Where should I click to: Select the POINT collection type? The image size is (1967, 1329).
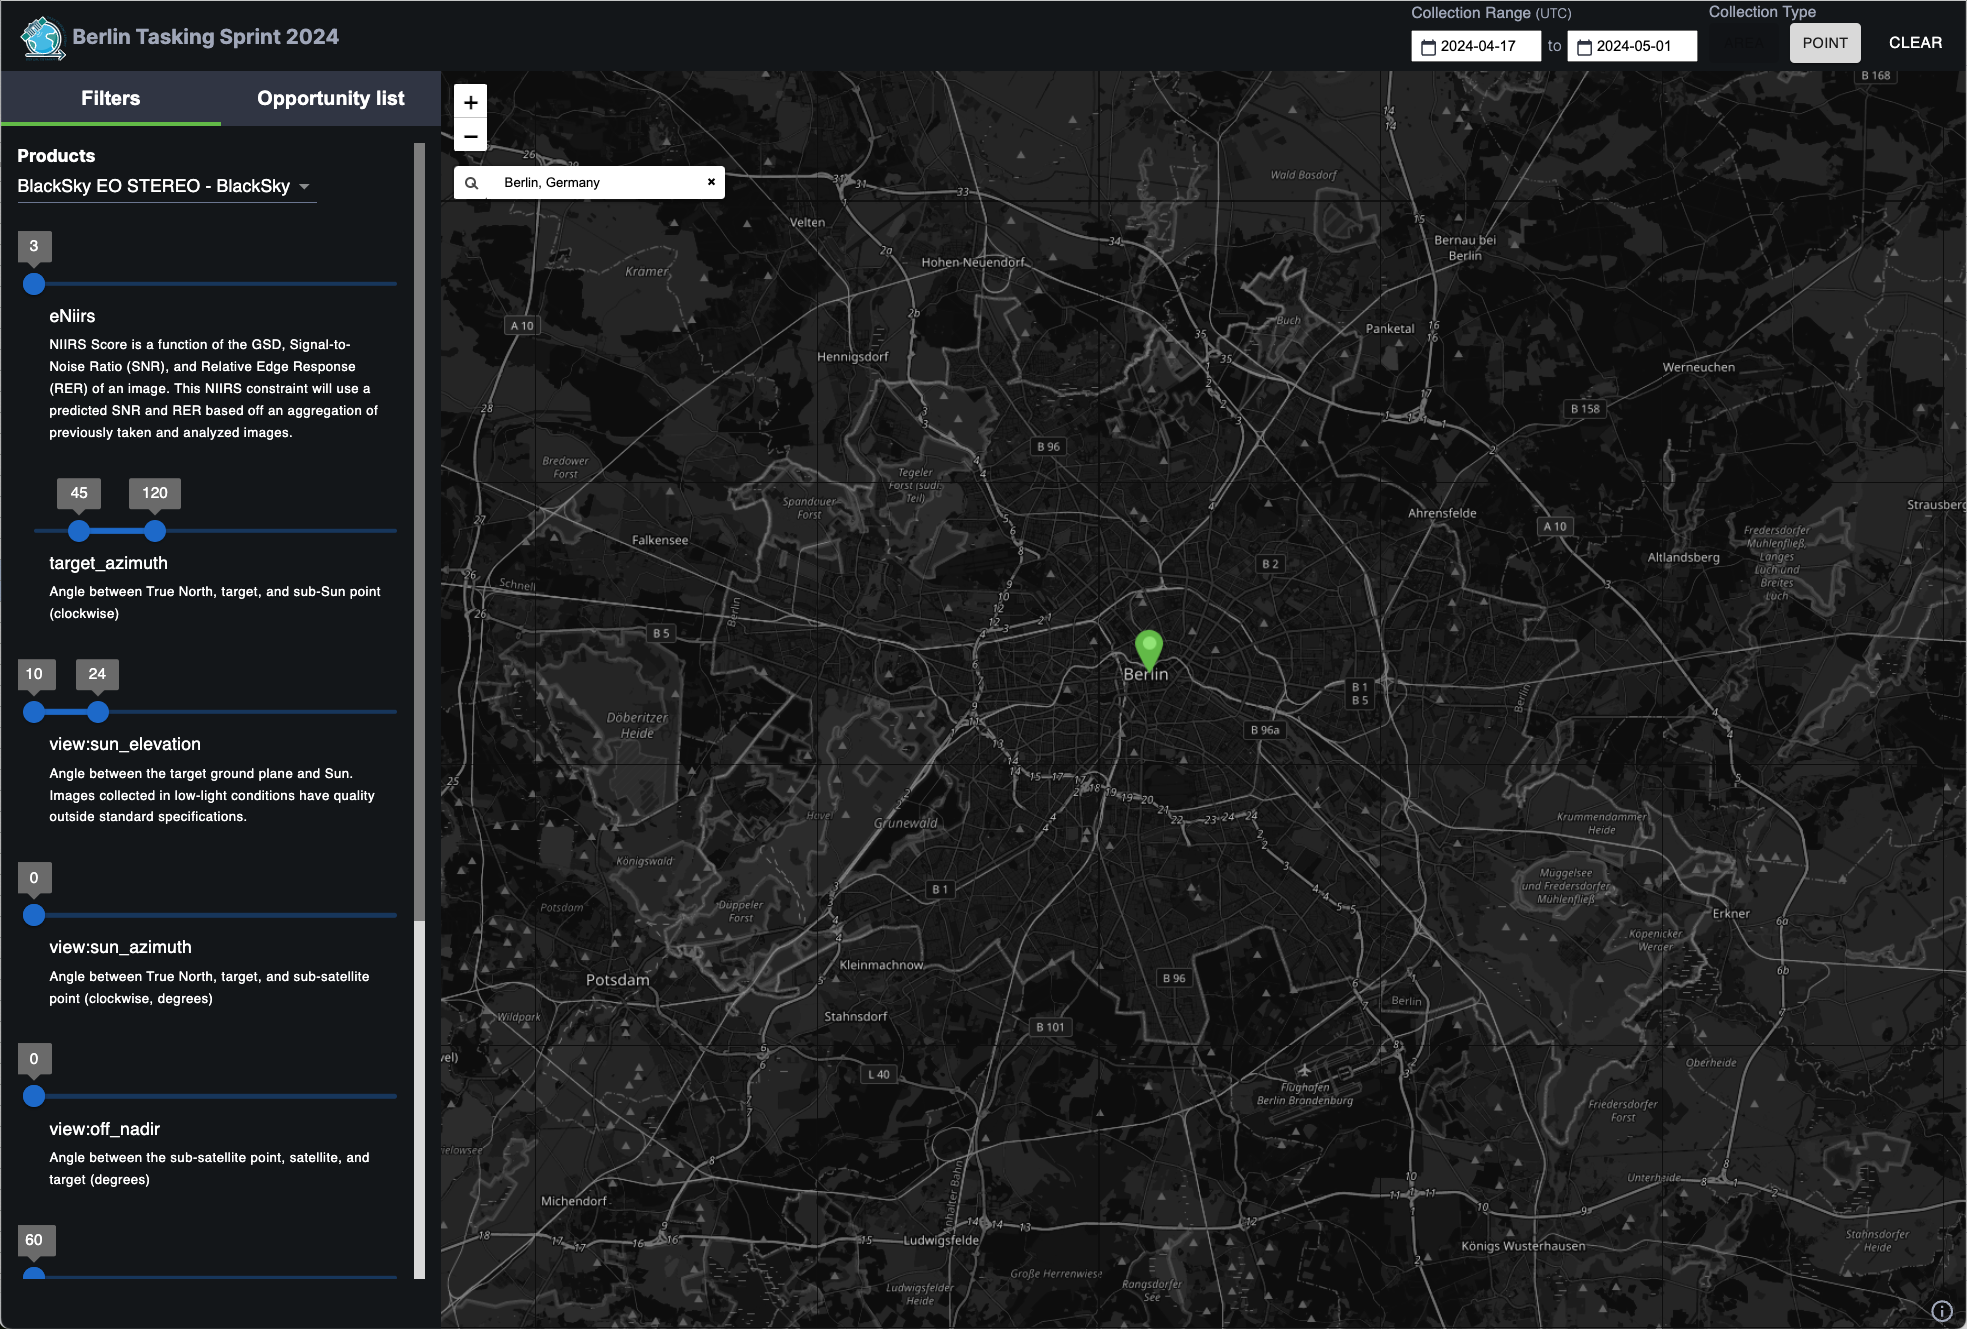[x=1824, y=43]
